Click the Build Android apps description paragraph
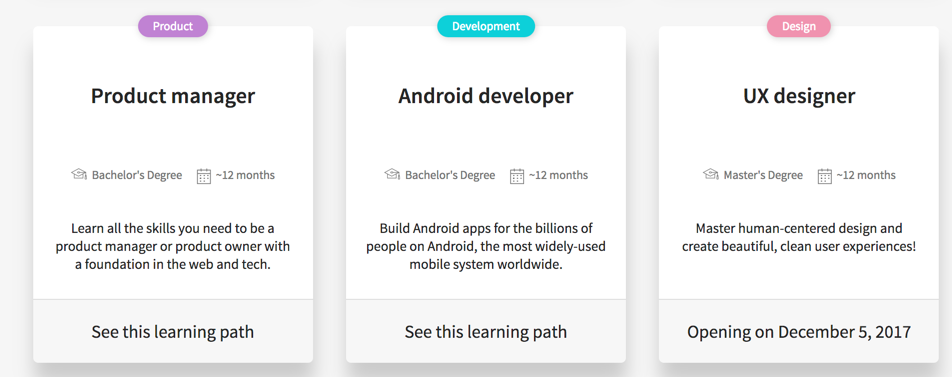 tap(486, 247)
